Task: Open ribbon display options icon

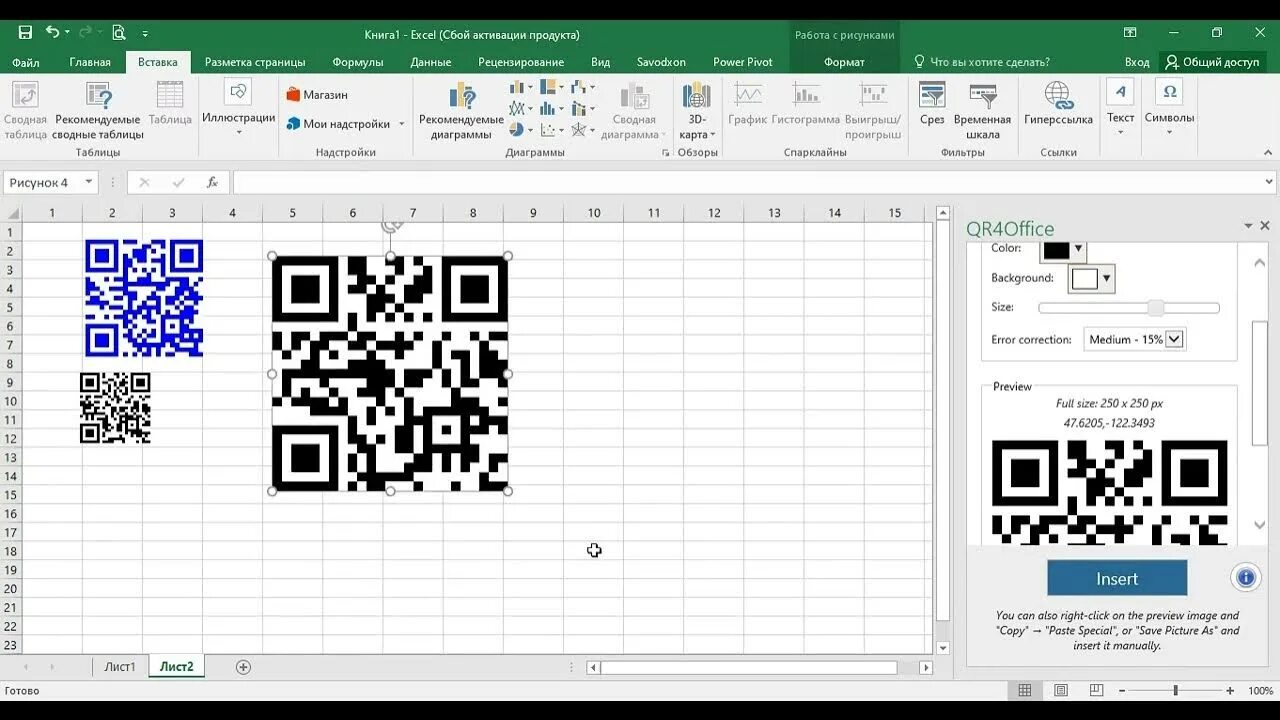Action: (x=1130, y=33)
